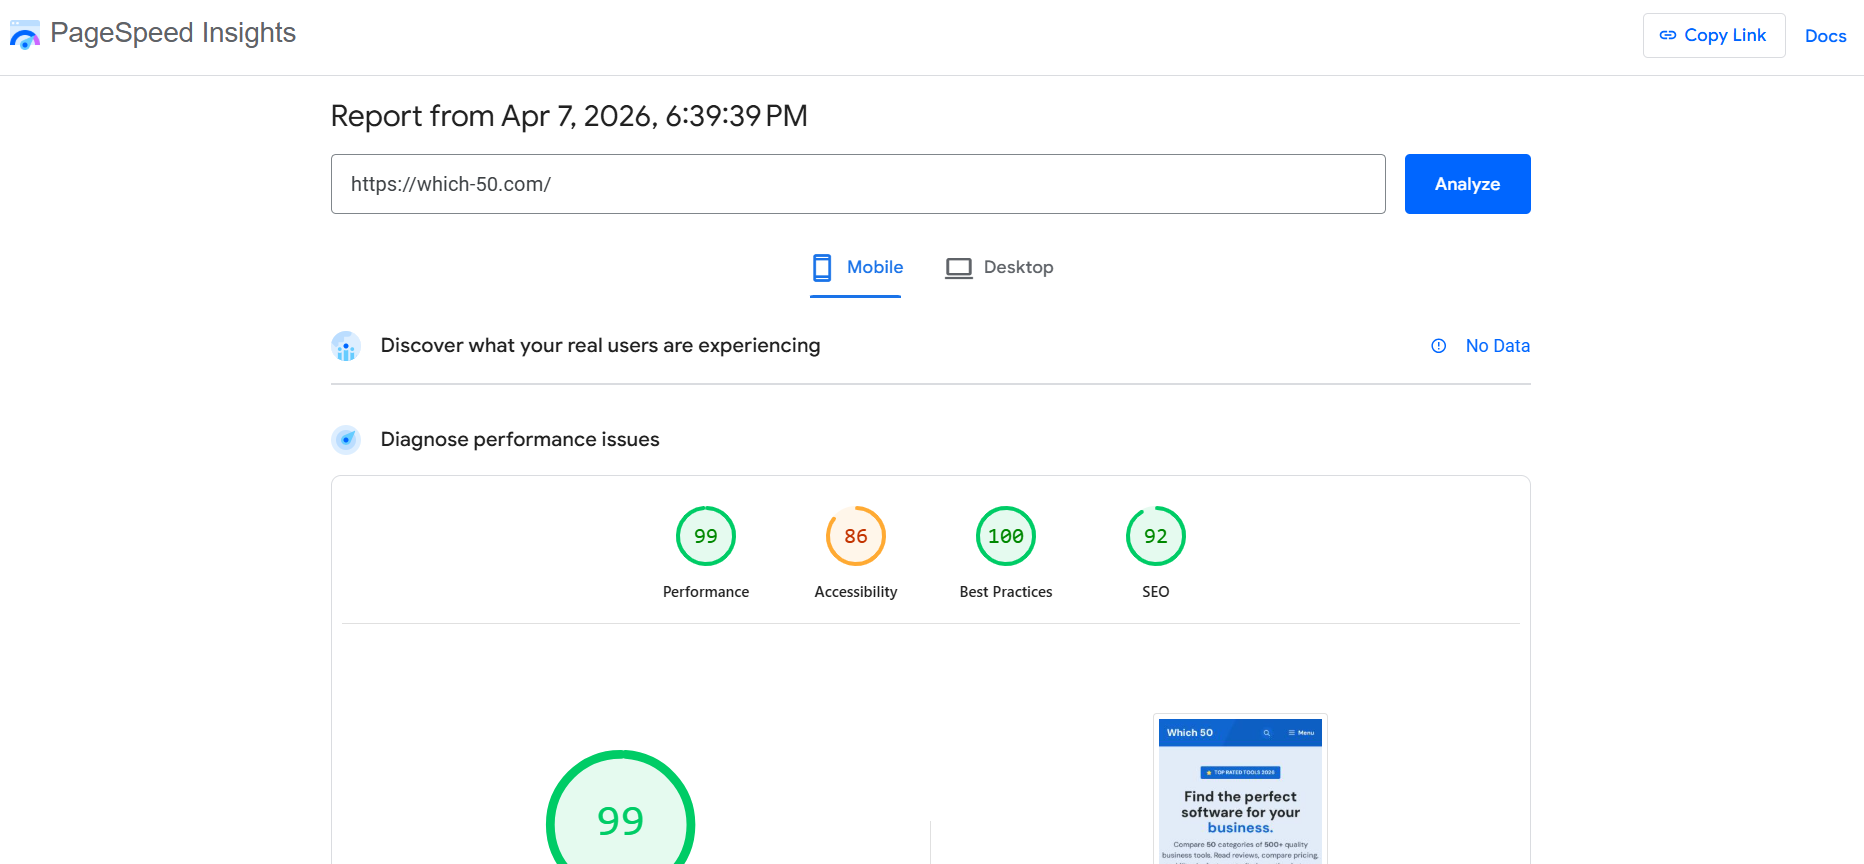Click the real users experience section icon
1864x864 pixels.
346,347
